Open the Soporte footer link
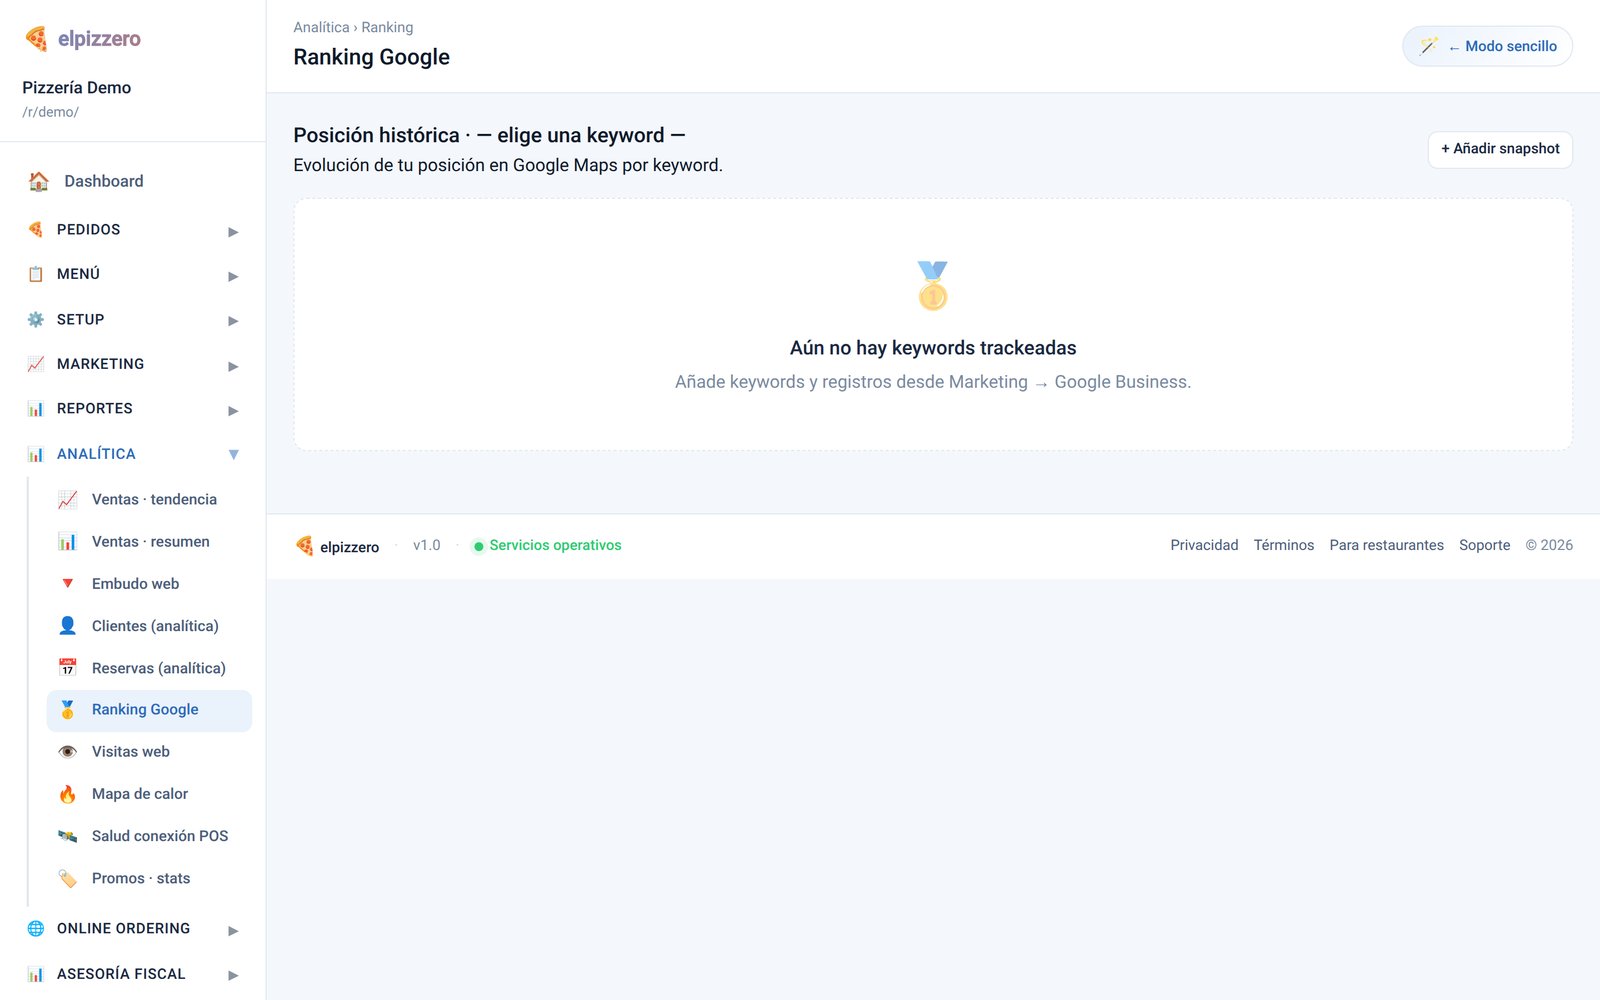 [1484, 545]
